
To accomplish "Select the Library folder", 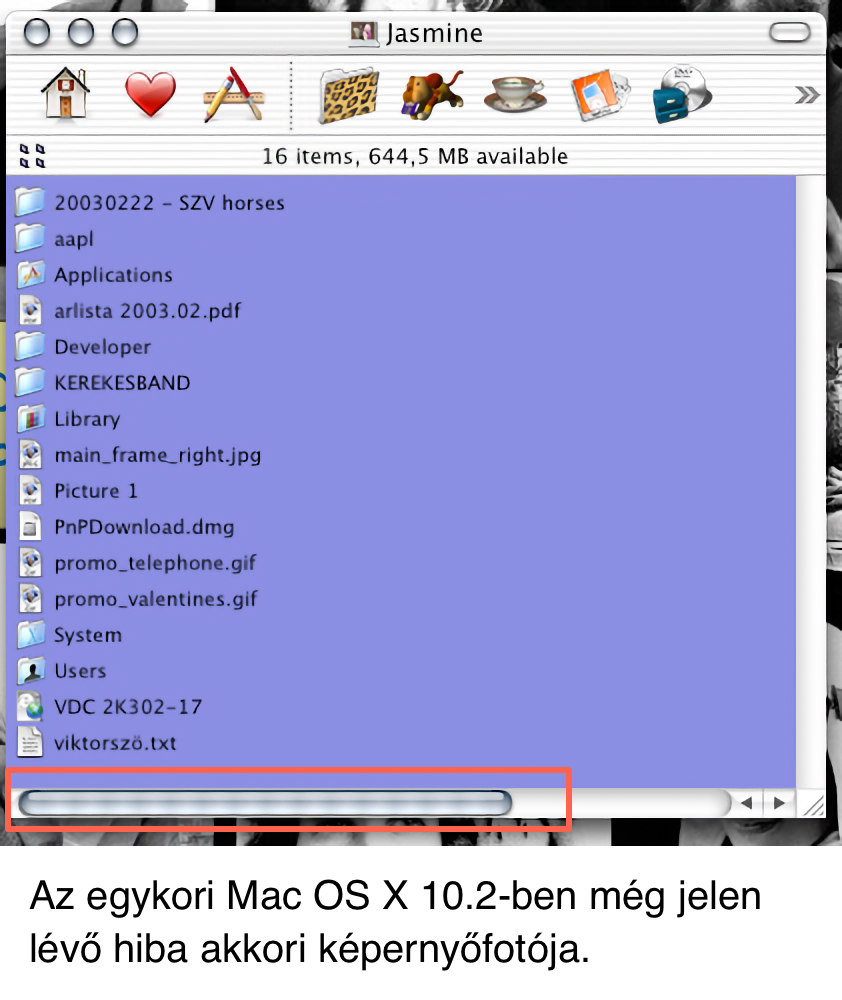I will click(x=87, y=419).
